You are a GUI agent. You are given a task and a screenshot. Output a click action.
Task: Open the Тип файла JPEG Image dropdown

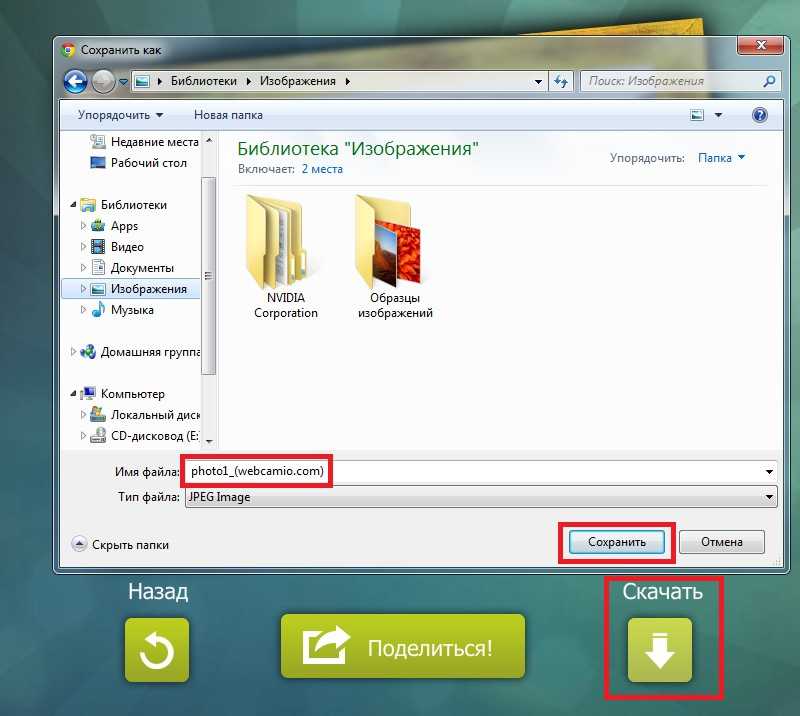point(481,497)
